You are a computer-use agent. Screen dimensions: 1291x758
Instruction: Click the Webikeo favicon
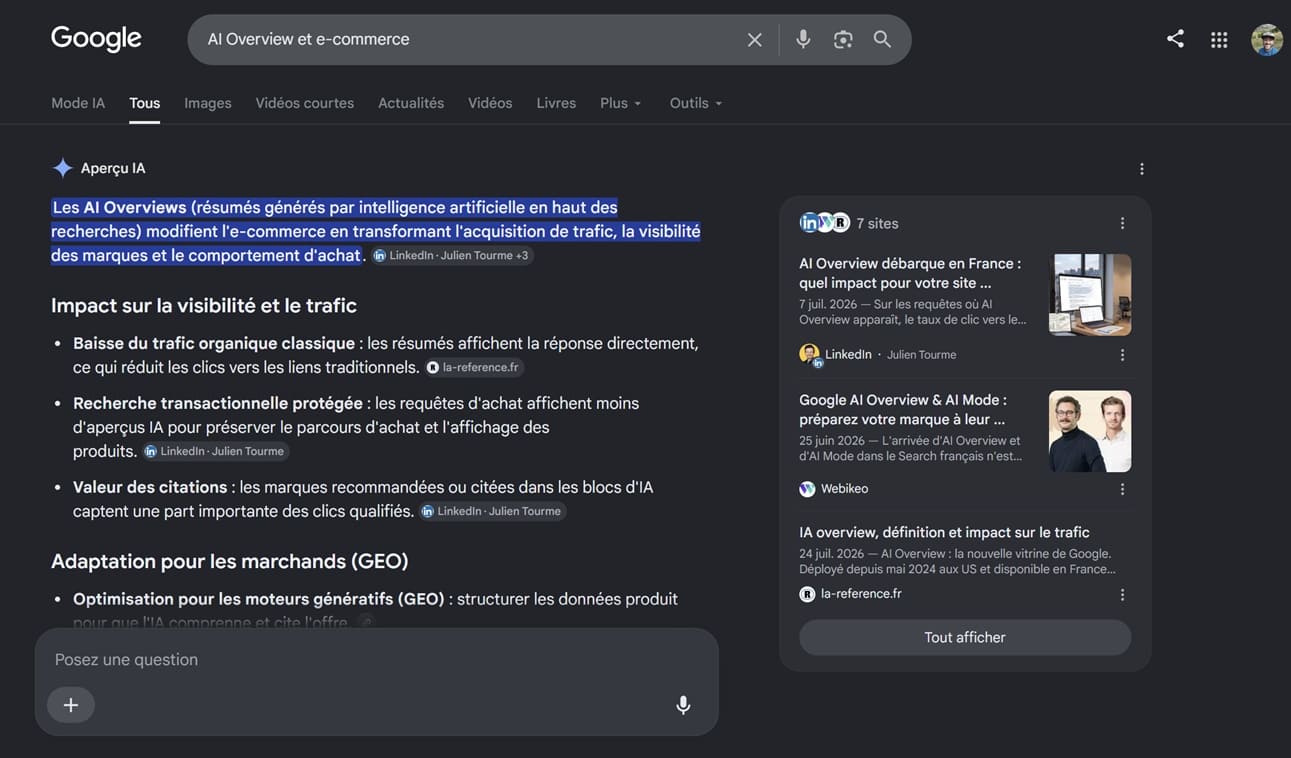[x=807, y=489]
